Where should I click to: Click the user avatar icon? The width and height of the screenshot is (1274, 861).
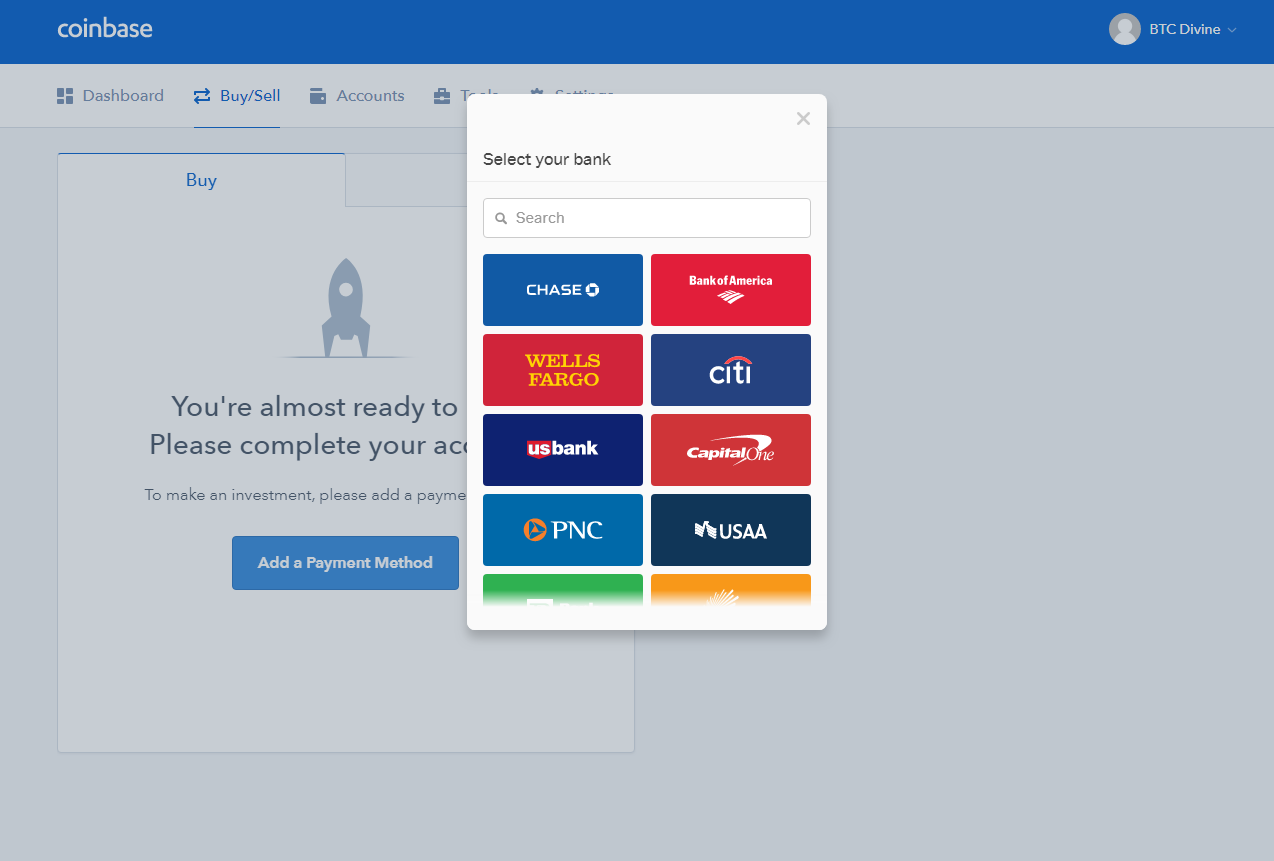1125,29
